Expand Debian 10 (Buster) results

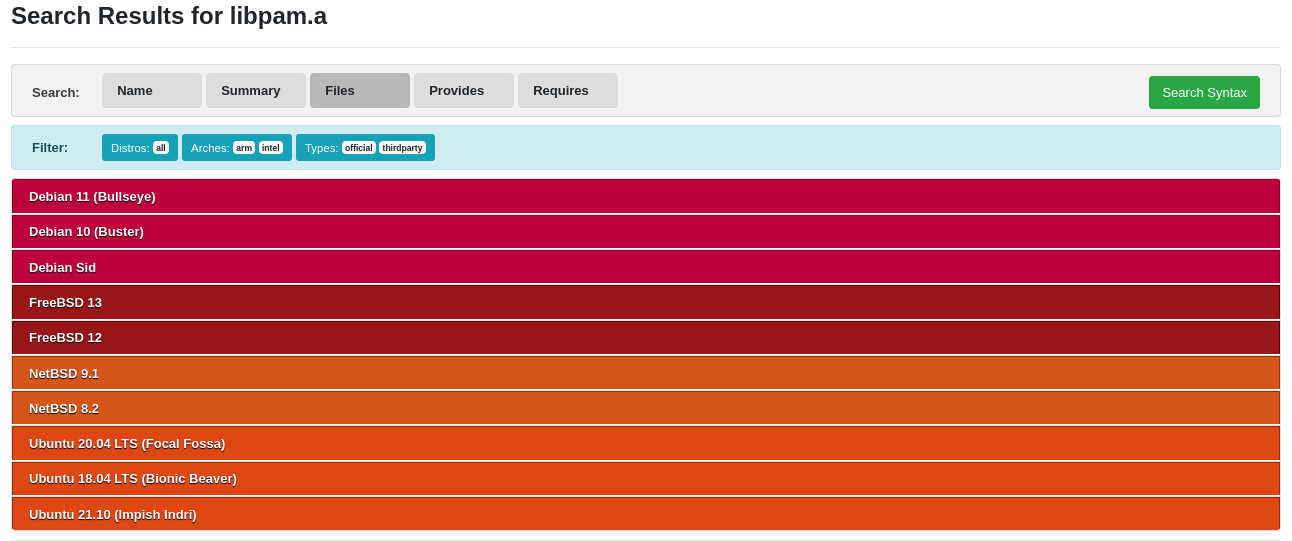pos(646,231)
